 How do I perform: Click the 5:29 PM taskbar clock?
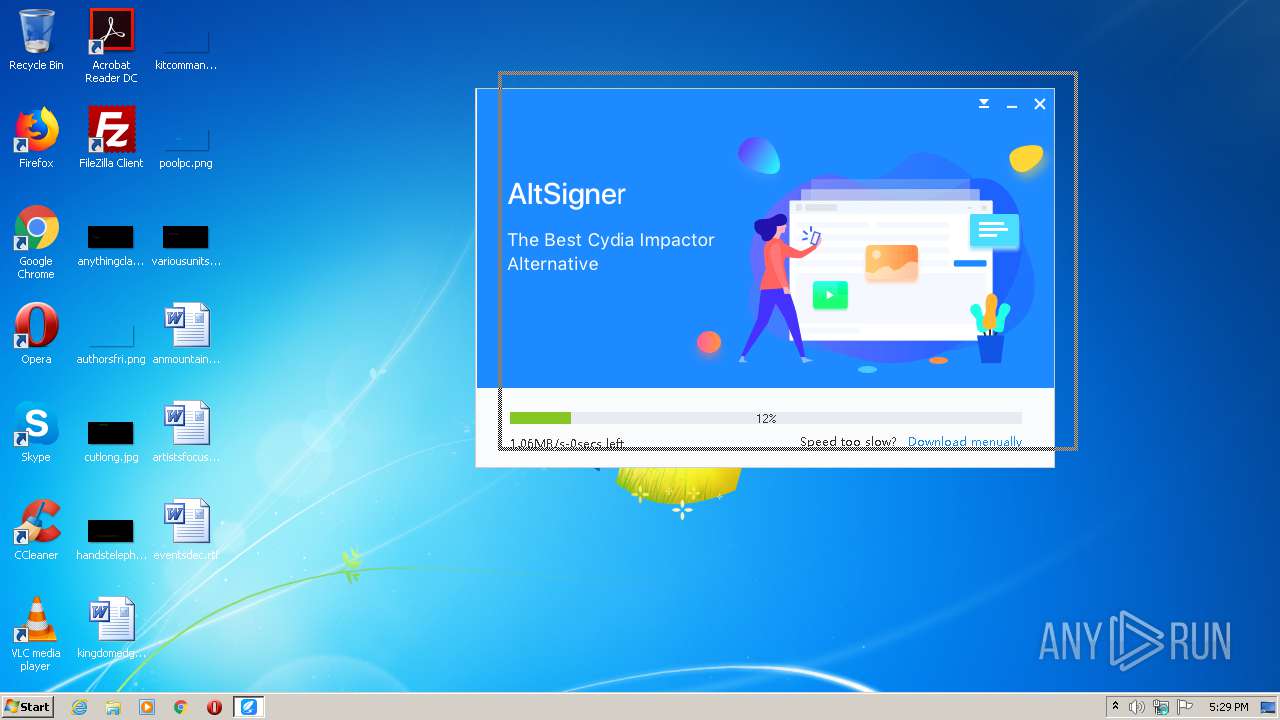click(1228, 707)
